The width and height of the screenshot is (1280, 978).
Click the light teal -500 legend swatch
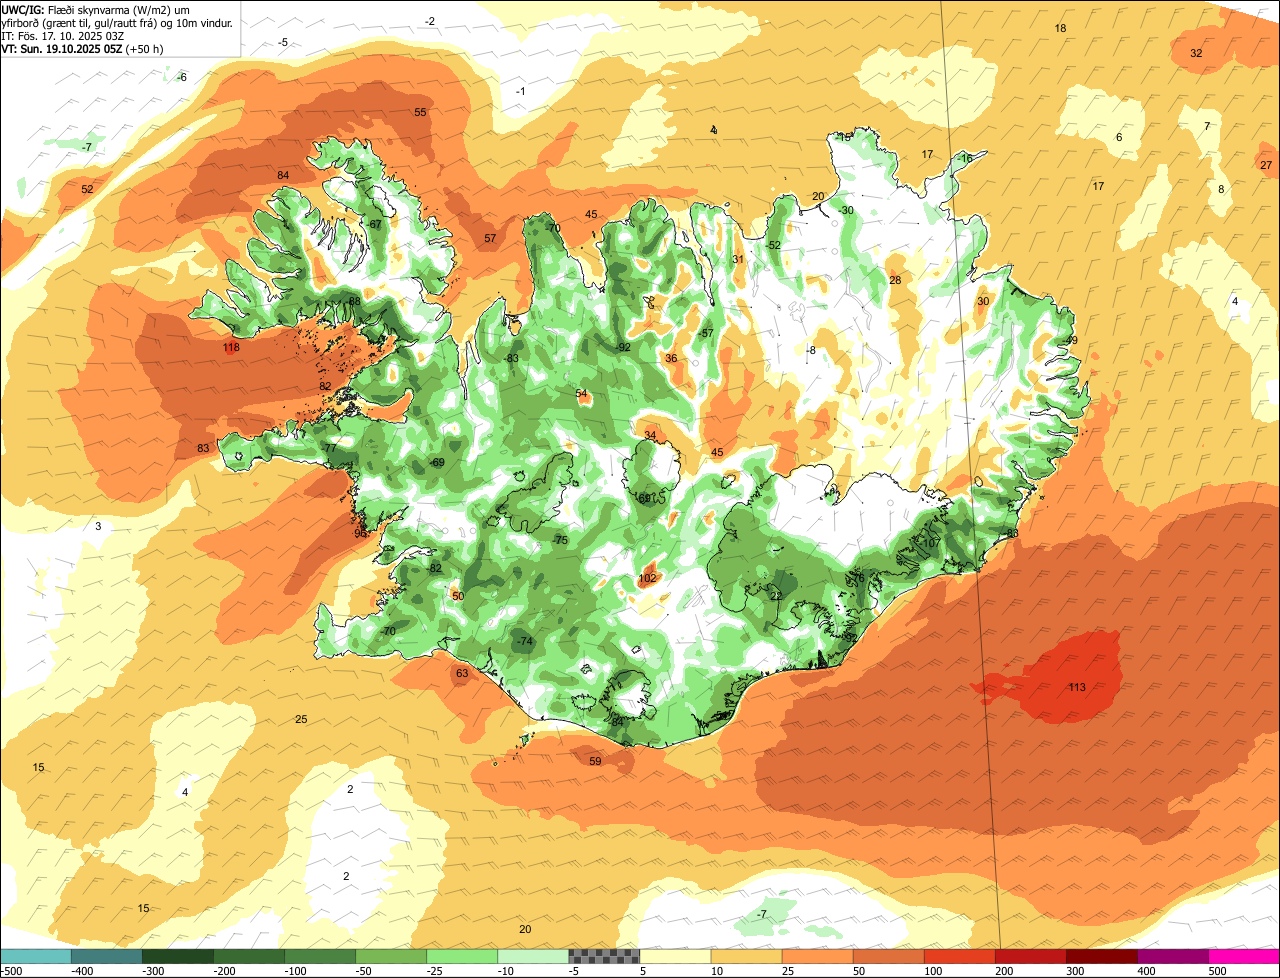(36, 956)
